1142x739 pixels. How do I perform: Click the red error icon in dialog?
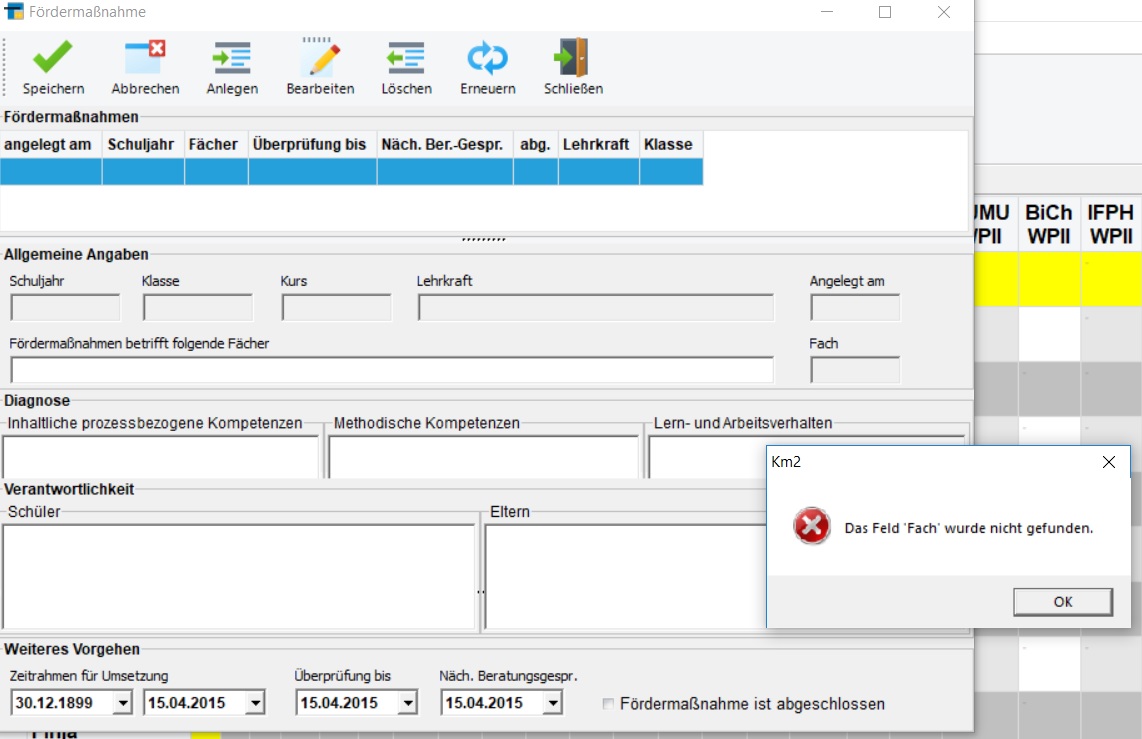(811, 526)
